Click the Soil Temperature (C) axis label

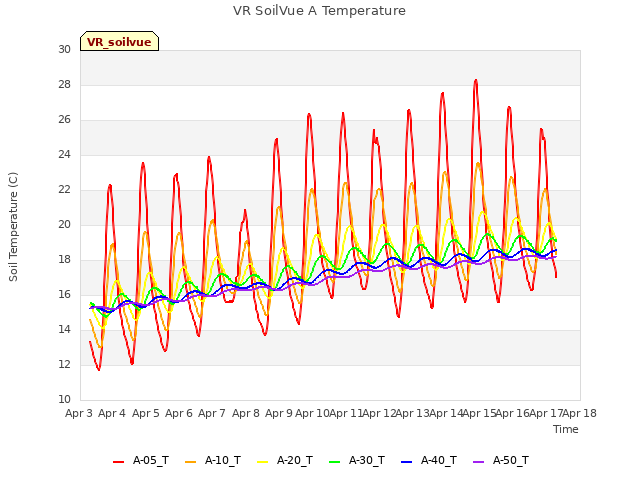13,227
